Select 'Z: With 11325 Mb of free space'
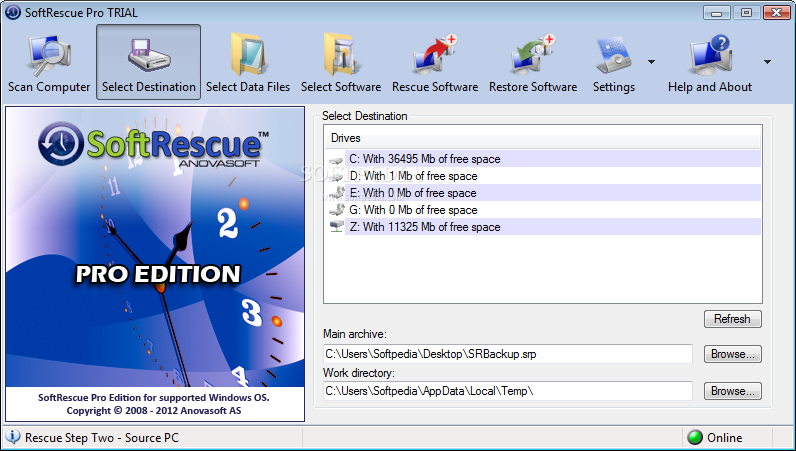This screenshot has height=451, width=796. pos(544,227)
